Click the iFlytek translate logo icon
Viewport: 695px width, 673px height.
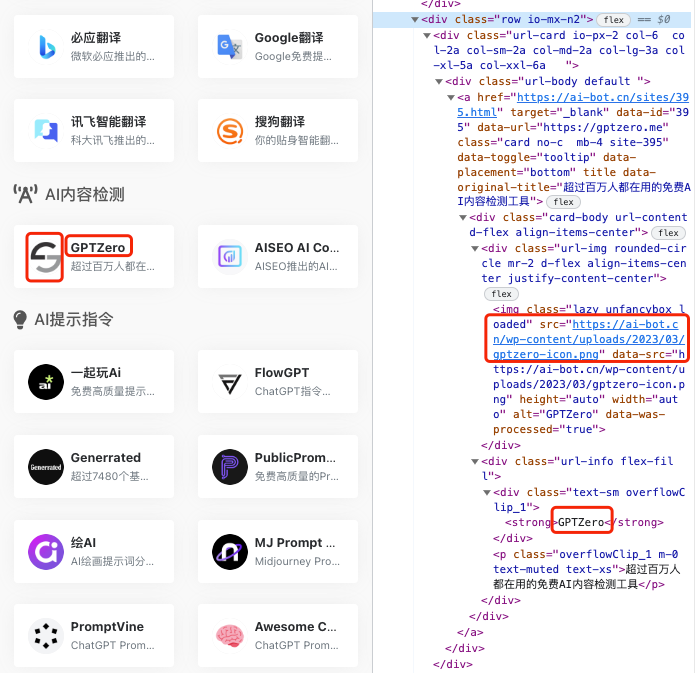(46, 131)
